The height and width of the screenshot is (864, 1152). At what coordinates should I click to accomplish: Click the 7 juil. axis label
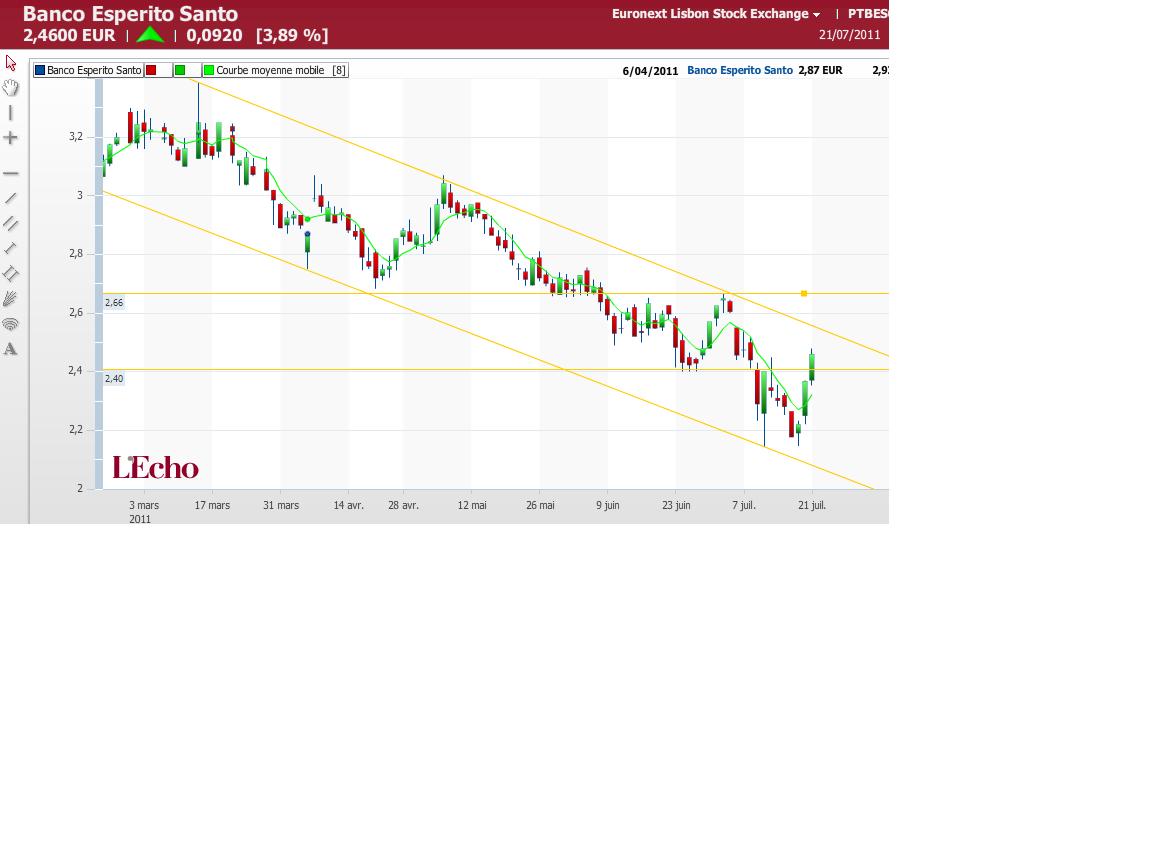[x=744, y=505]
